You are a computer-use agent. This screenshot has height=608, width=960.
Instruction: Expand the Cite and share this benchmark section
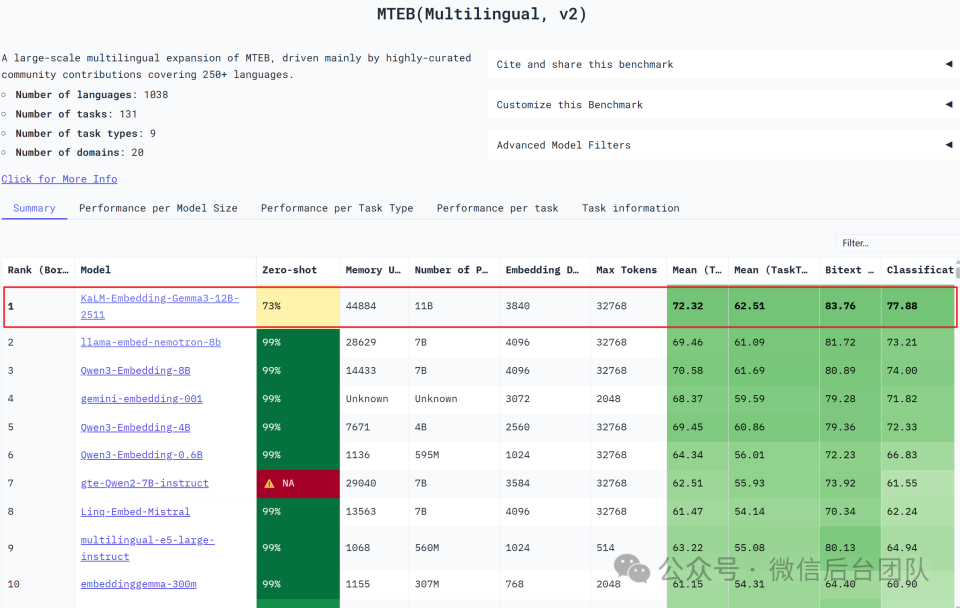point(724,64)
